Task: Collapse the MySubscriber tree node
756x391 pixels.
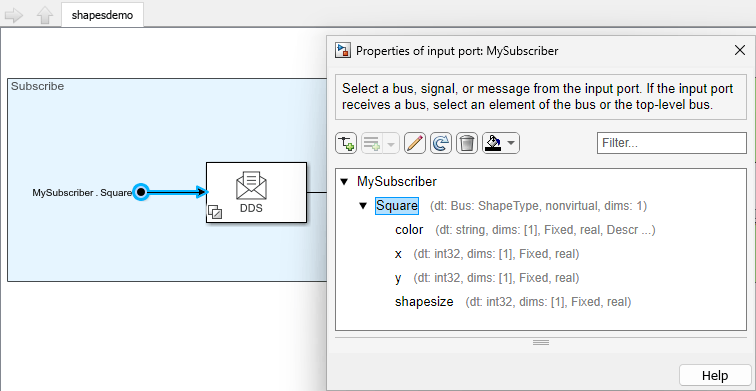Action: click(x=344, y=182)
